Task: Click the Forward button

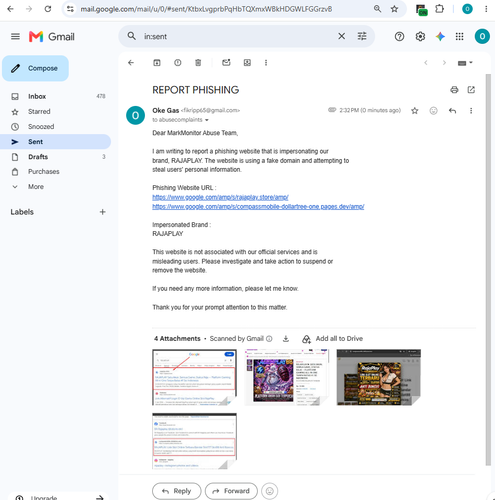Action: pos(231,491)
